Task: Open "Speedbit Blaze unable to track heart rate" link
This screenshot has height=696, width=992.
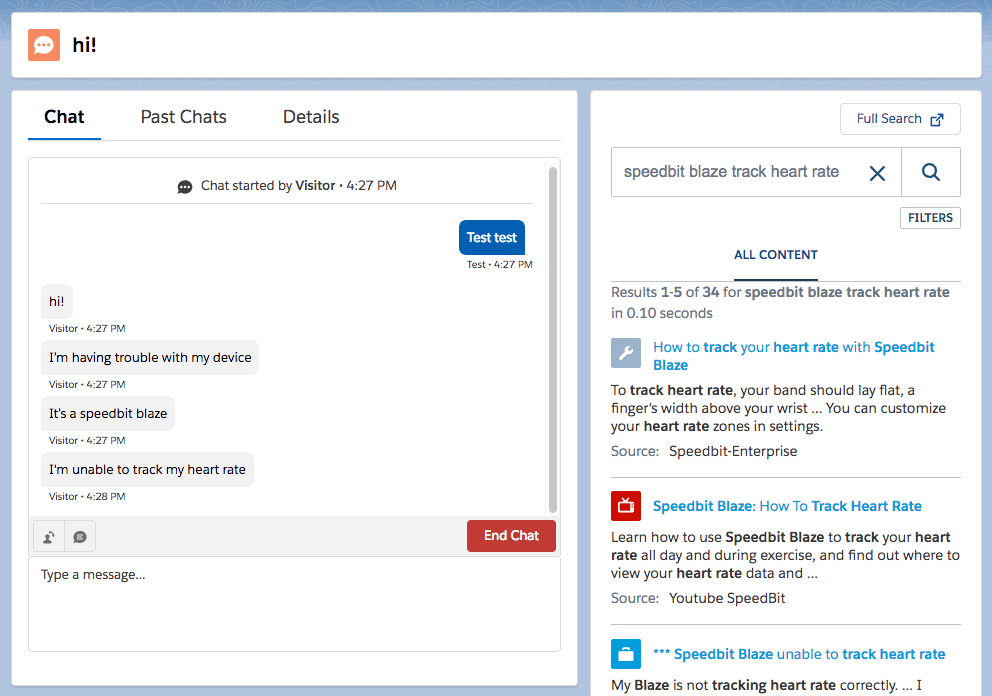Action: 798,654
